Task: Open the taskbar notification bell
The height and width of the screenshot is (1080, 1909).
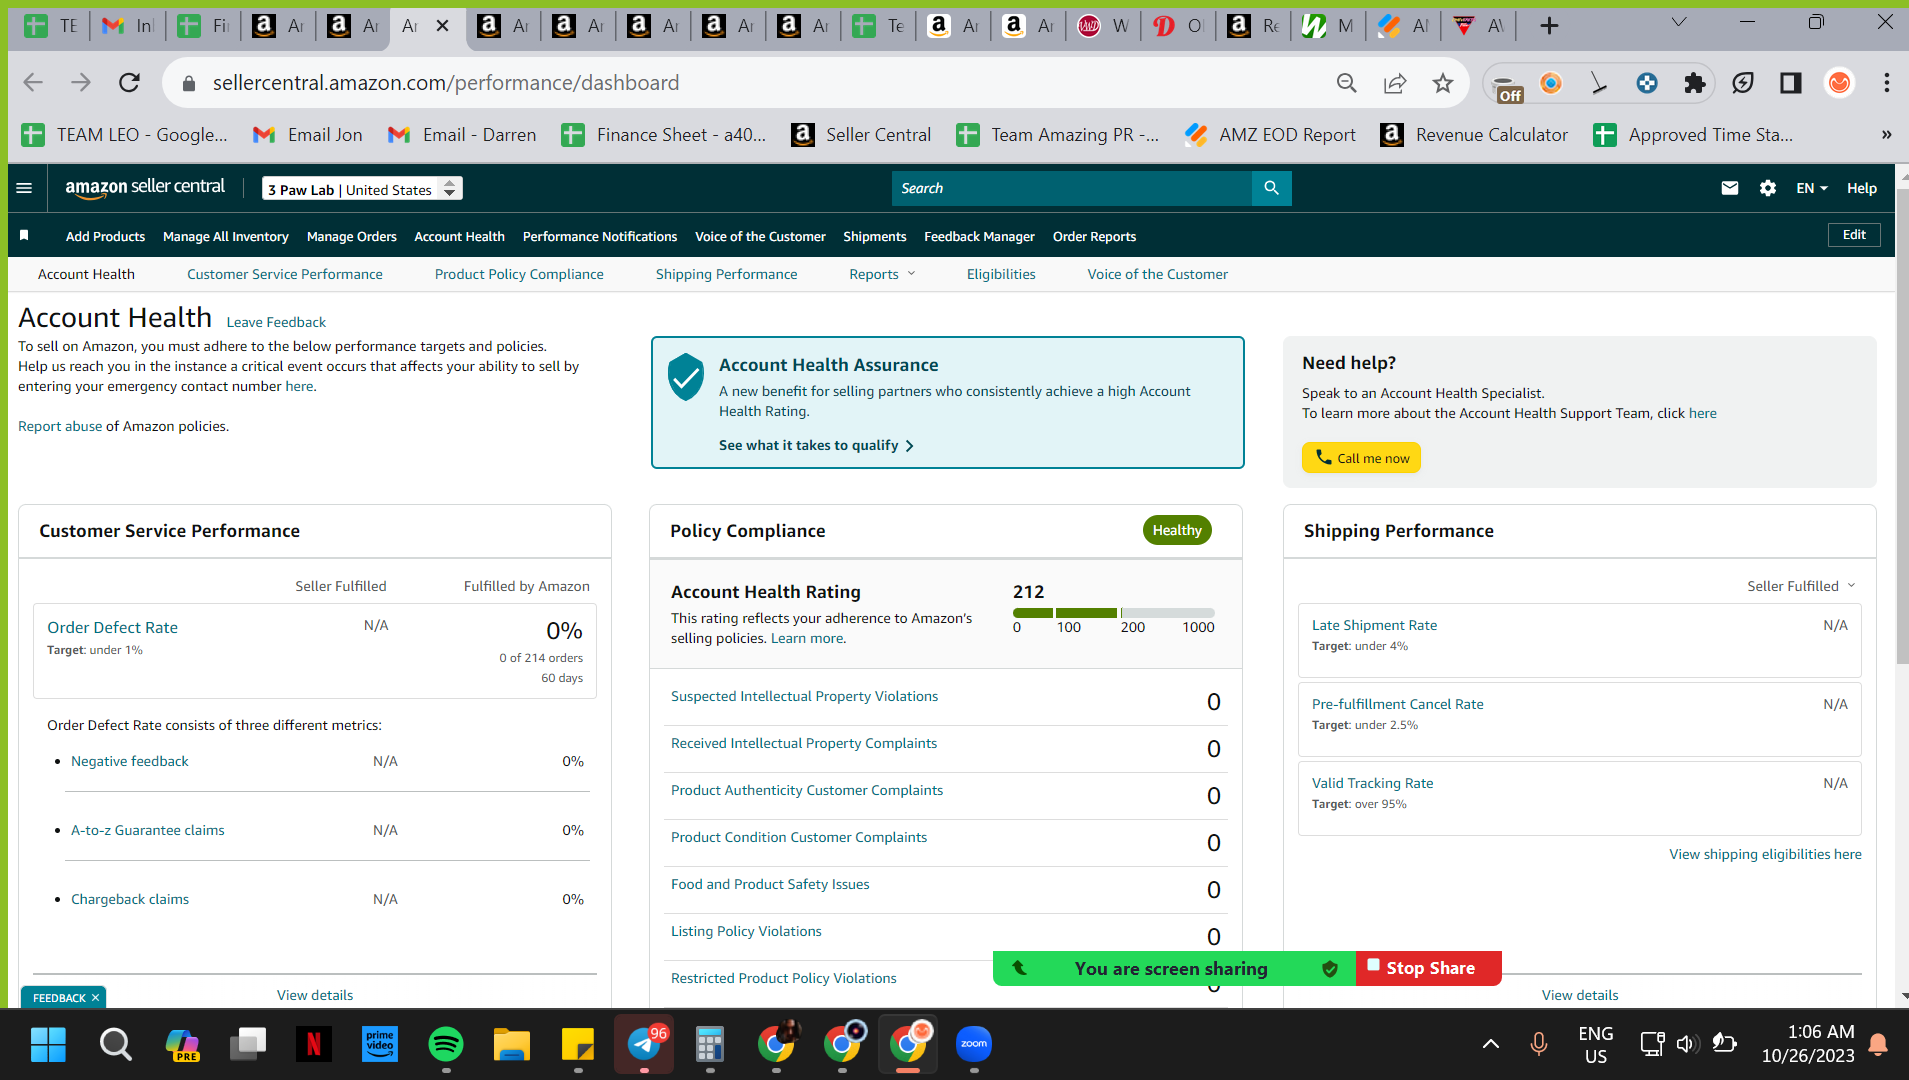Action: click(x=1878, y=1044)
